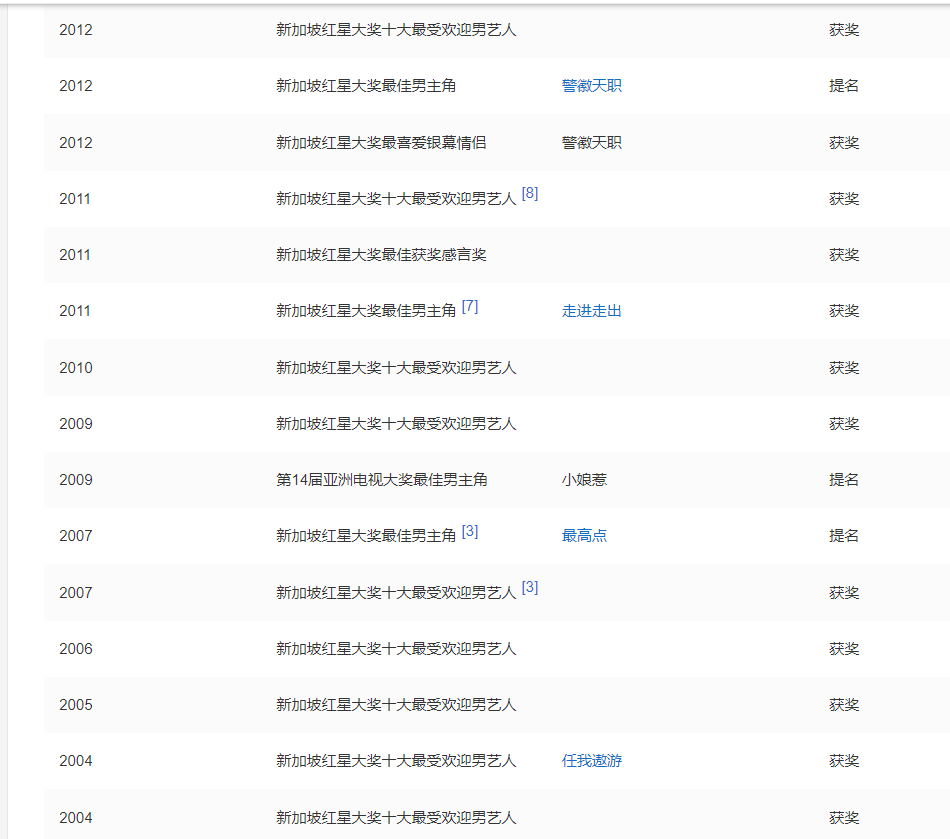Select the 新加坡红星大奖最佳获奖感言奖 award text

pos(381,255)
